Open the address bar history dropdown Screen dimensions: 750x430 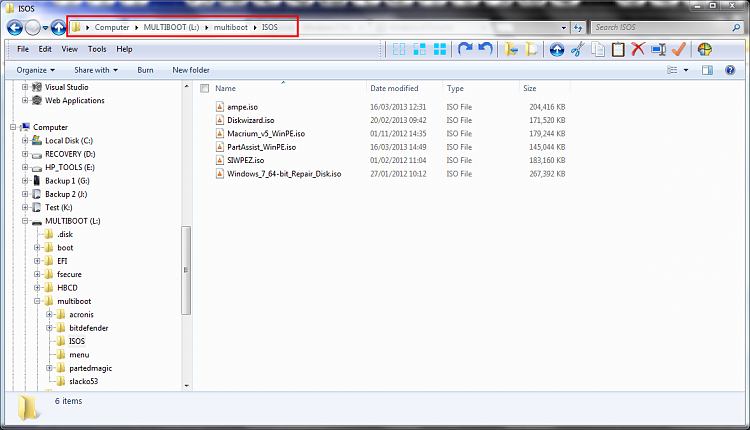pos(563,28)
